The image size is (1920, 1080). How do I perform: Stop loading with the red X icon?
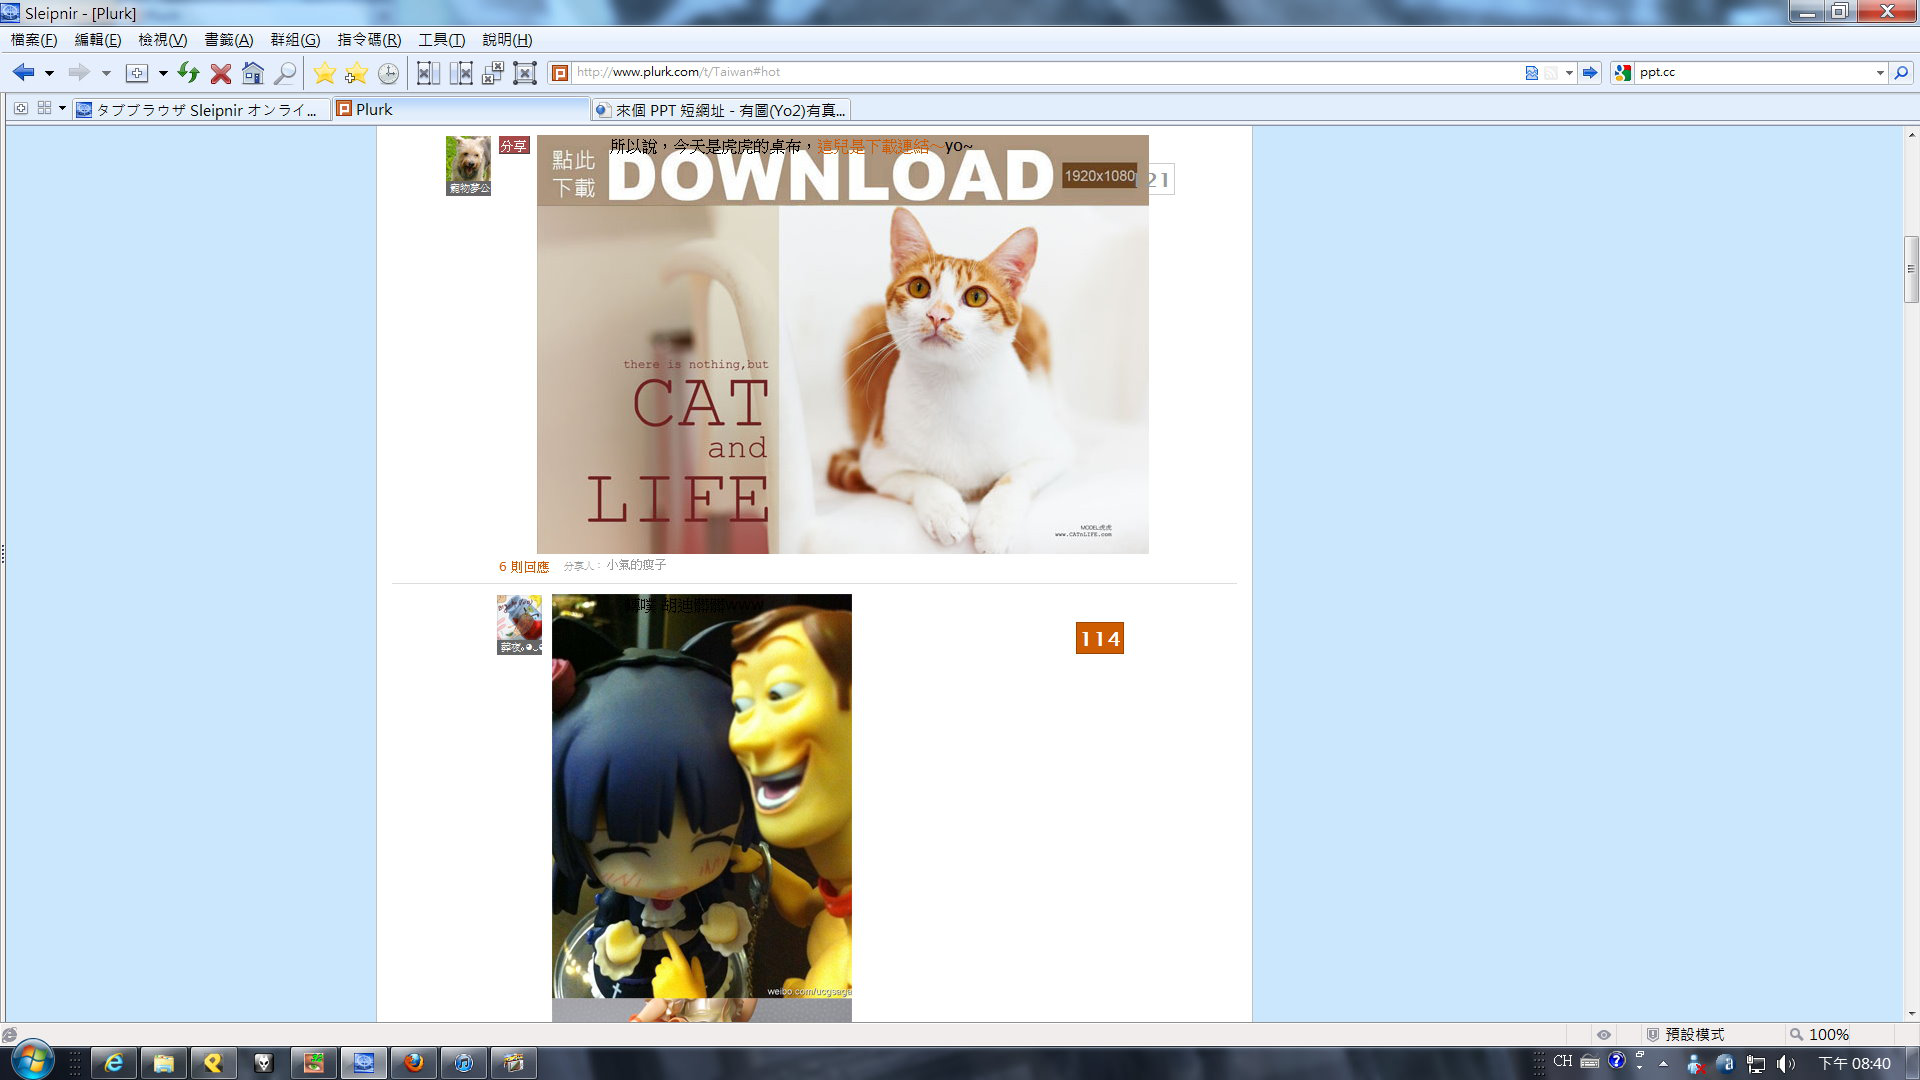221,73
